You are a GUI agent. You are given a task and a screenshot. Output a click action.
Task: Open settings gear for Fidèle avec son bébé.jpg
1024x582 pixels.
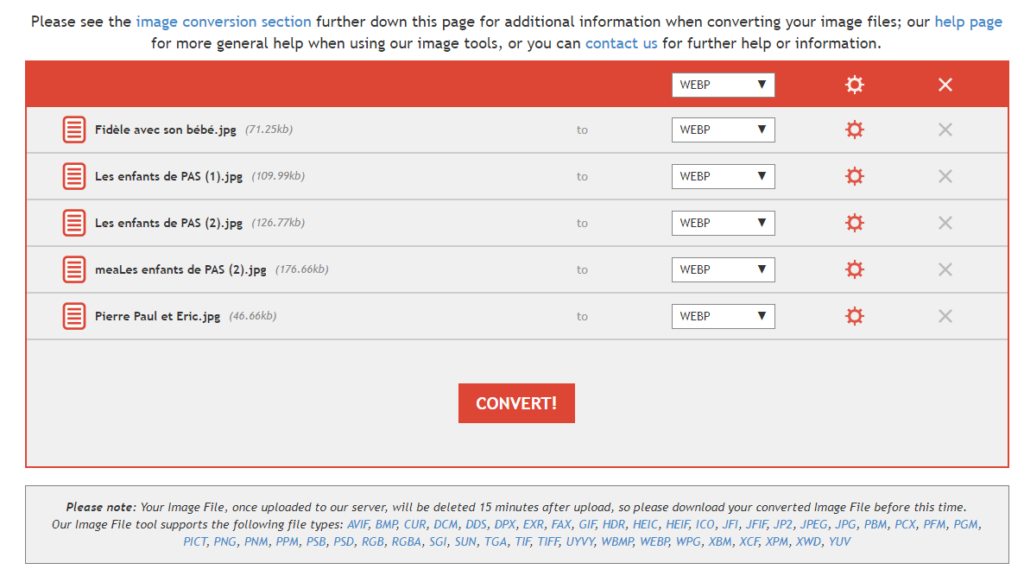tap(854, 130)
